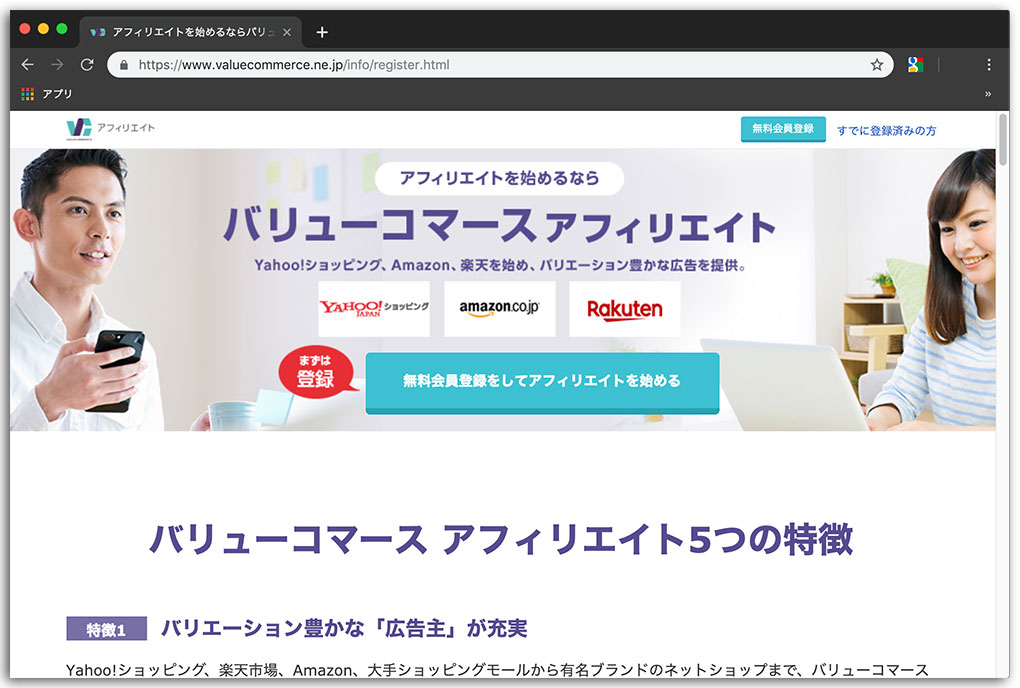
Task: Click the amazon.co.jp logo
Action: click(499, 308)
